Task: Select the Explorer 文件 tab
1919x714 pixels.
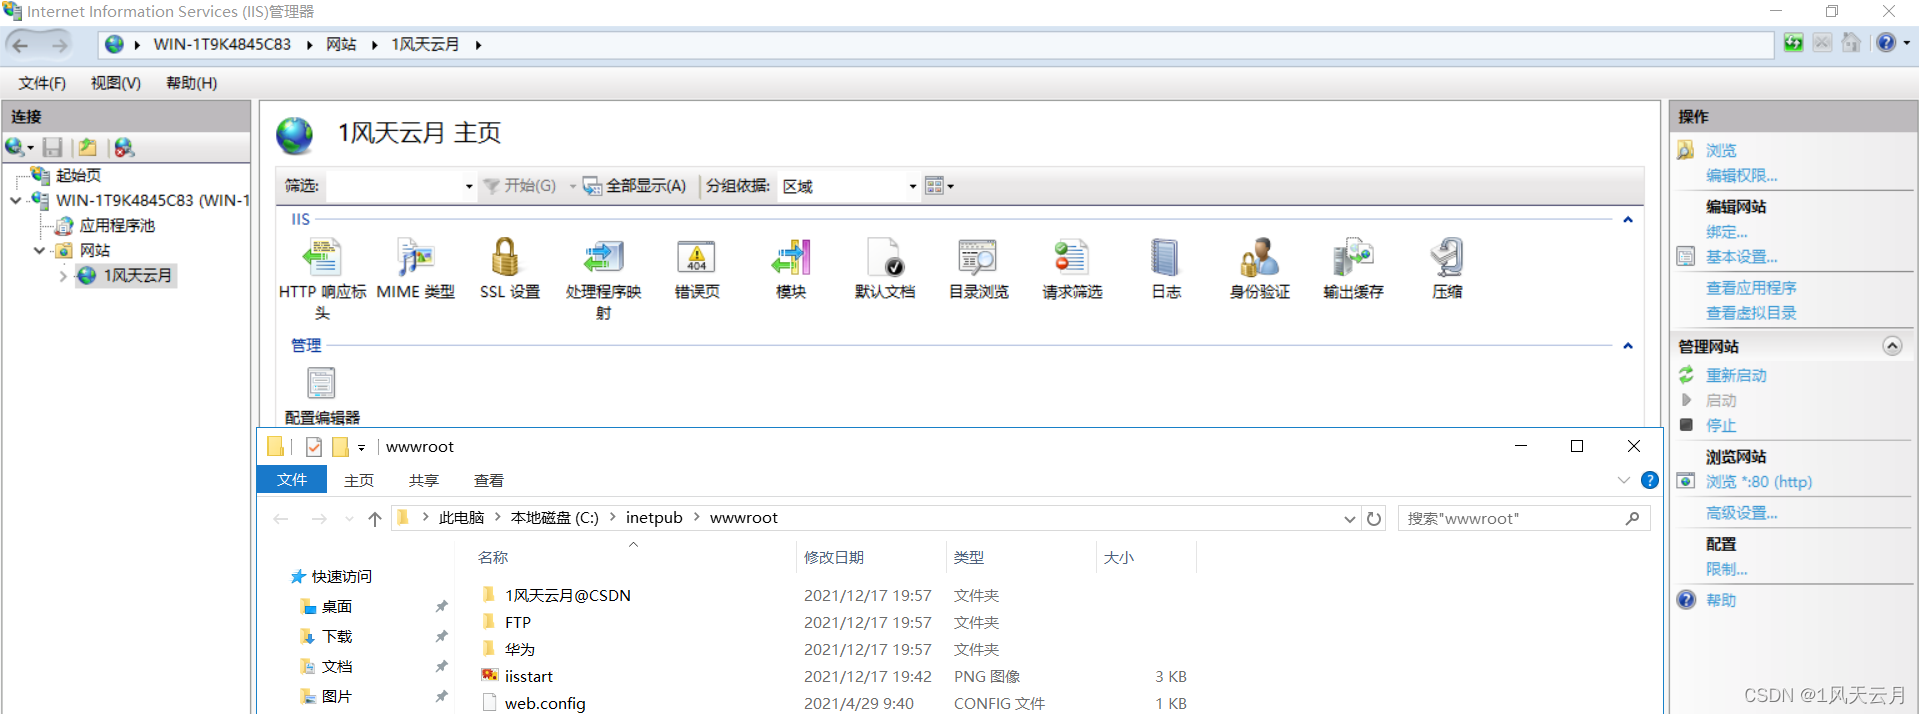Action: tap(292, 480)
